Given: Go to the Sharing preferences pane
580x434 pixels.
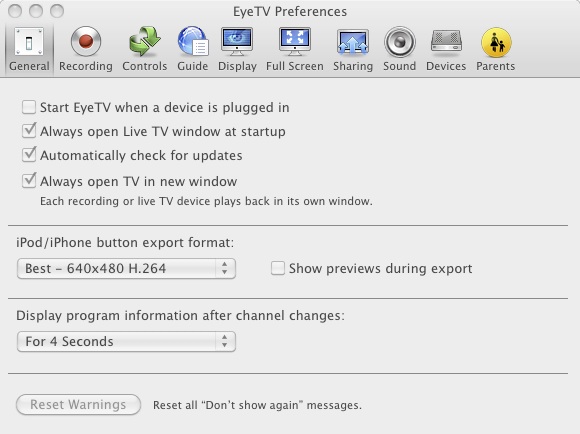Looking at the screenshot, I should pyautogui.click(x=353, y=50).
